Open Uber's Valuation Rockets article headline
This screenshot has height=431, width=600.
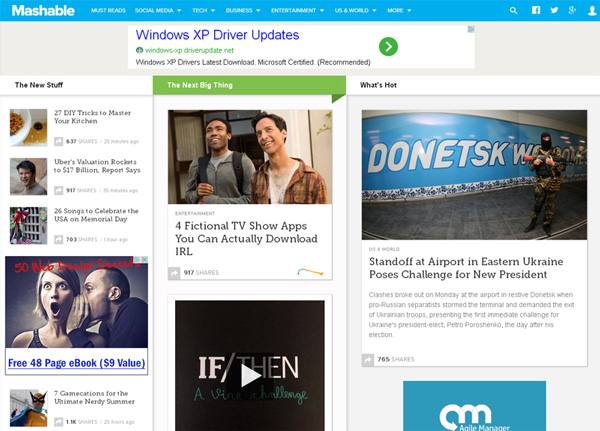click(x=97, y=166)
